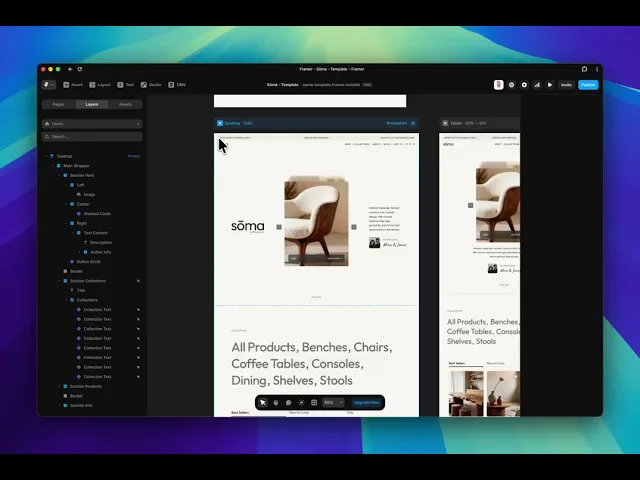Collapse the Center layer
The width and height of the screenshot is (640, 480).
(x=66, y=204)
